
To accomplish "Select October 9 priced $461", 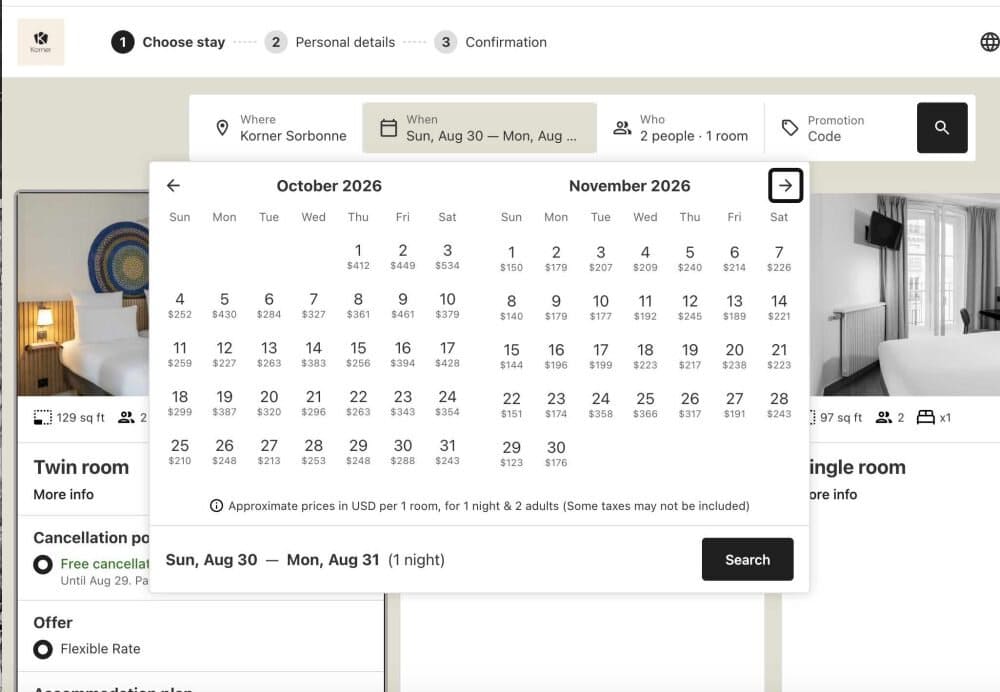I will click(x=403, y=306).
